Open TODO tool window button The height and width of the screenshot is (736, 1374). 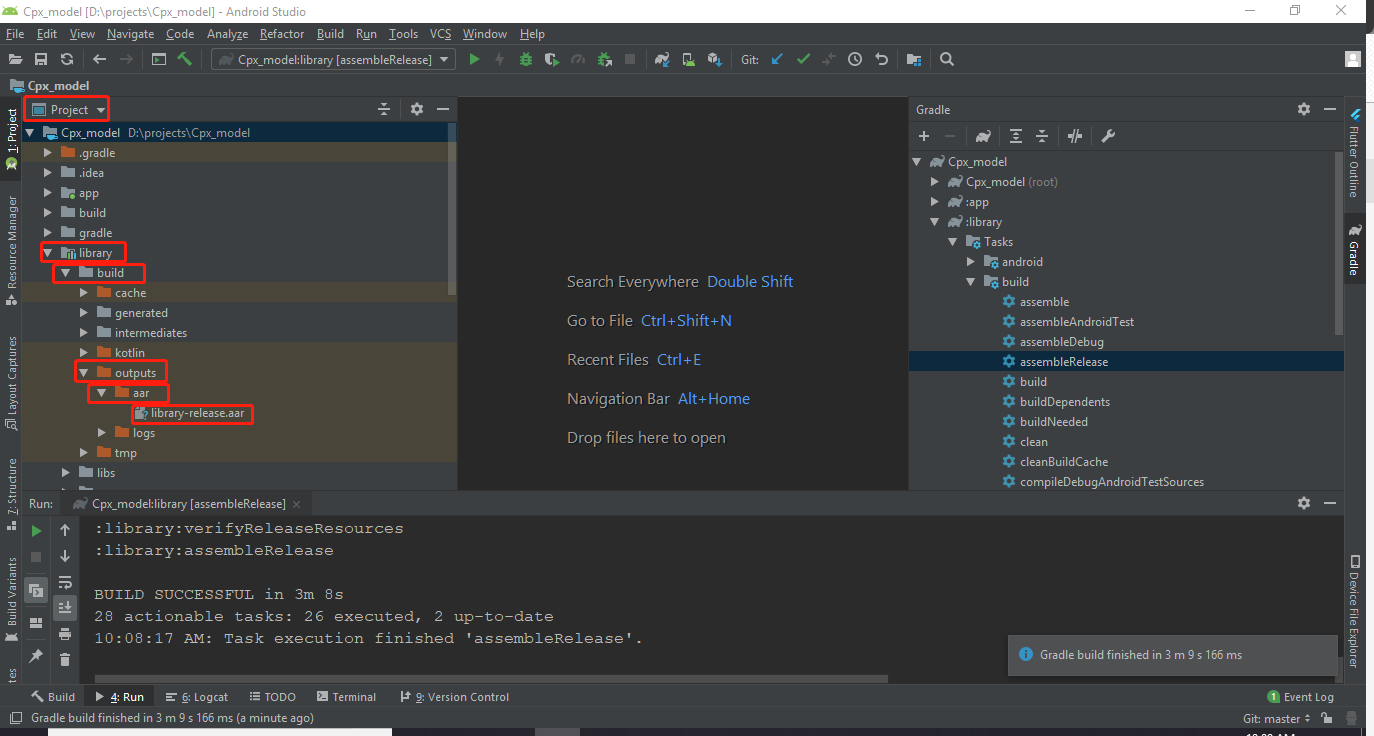click(272, 697)
